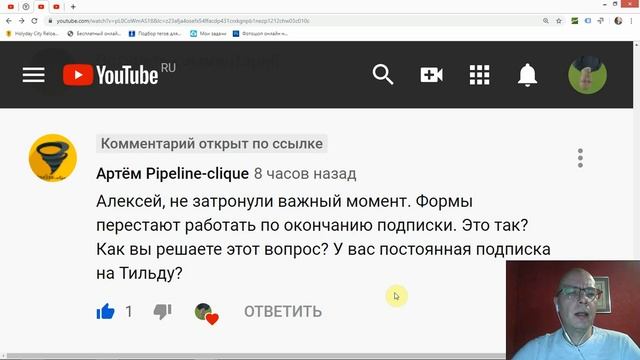Go forward with the browser forward arrow
This screenshot has width=640, height=360.
pos(22,21)
